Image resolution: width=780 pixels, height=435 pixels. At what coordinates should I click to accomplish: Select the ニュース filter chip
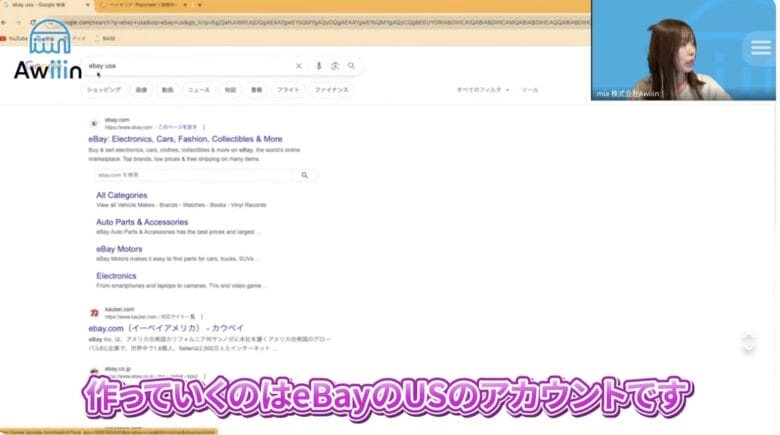click(x=198, y=90)
